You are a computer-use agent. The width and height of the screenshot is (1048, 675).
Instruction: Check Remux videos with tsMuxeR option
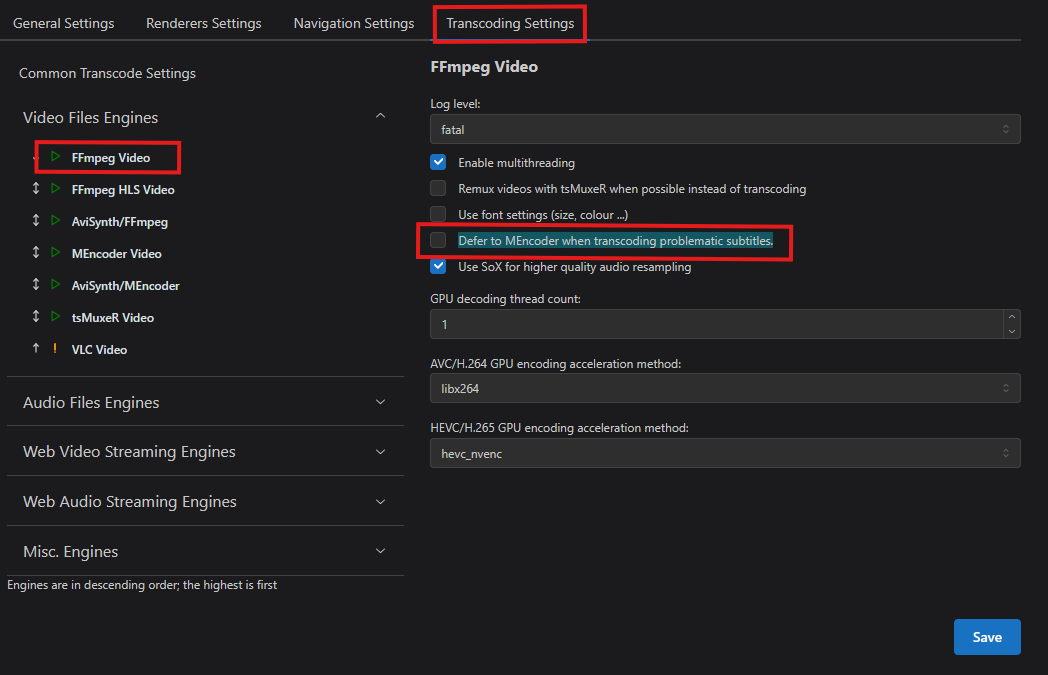pyautogui.click(x=438, y=188)
